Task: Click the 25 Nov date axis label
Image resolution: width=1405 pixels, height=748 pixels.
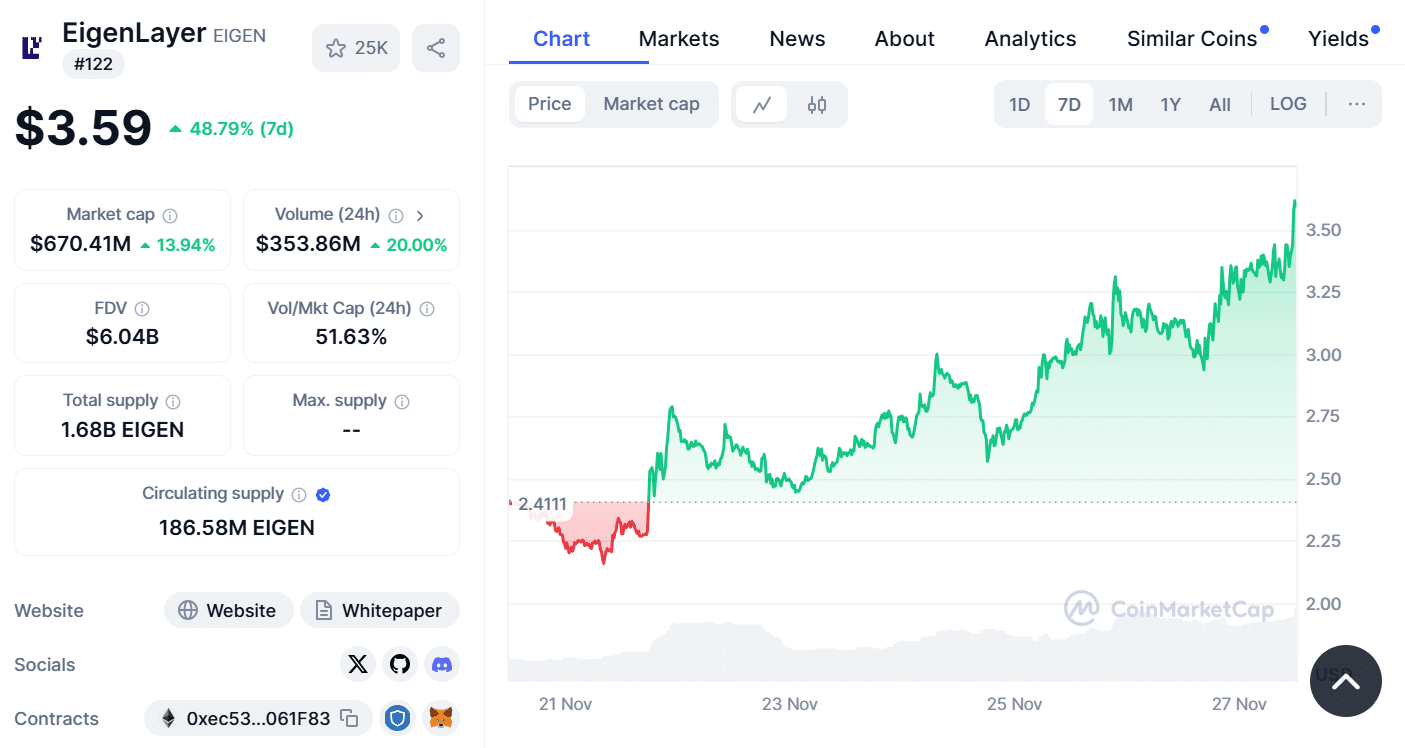Action: 1014,704
